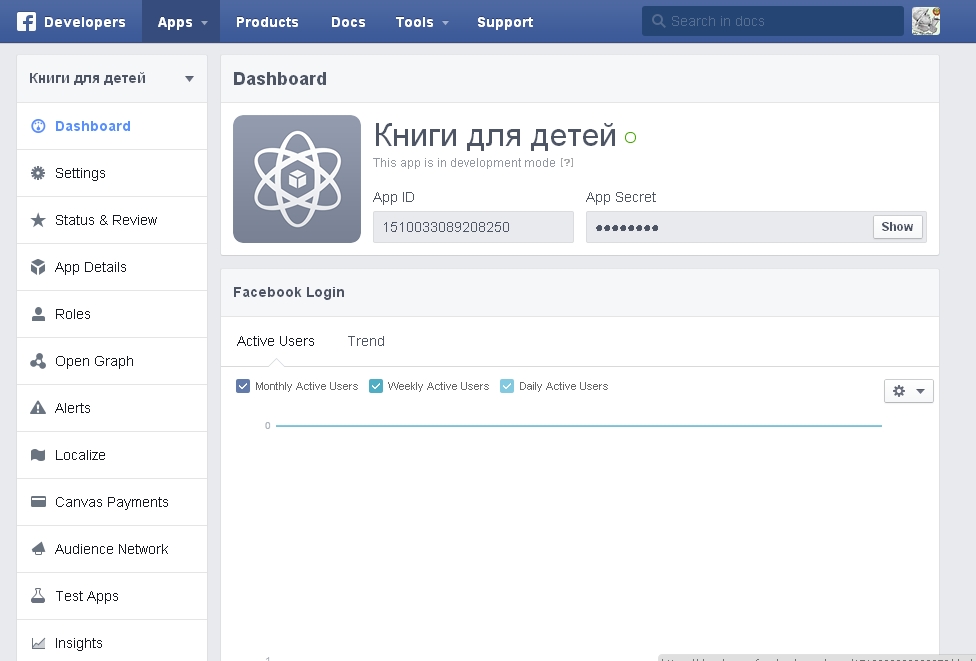Open Products in top navigation
976x661 pixels.
[x=267, y=22]
